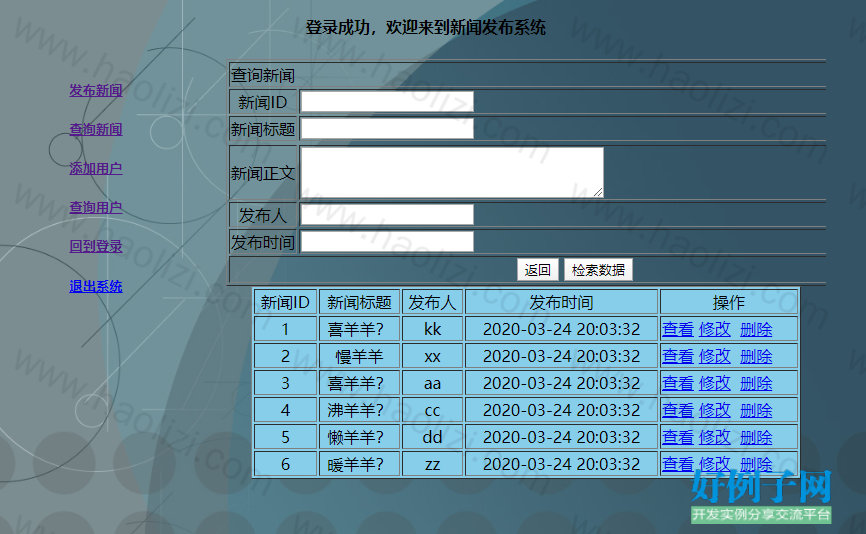
Task: Click 修改 for publisher dd row
Action: [715, 437]
